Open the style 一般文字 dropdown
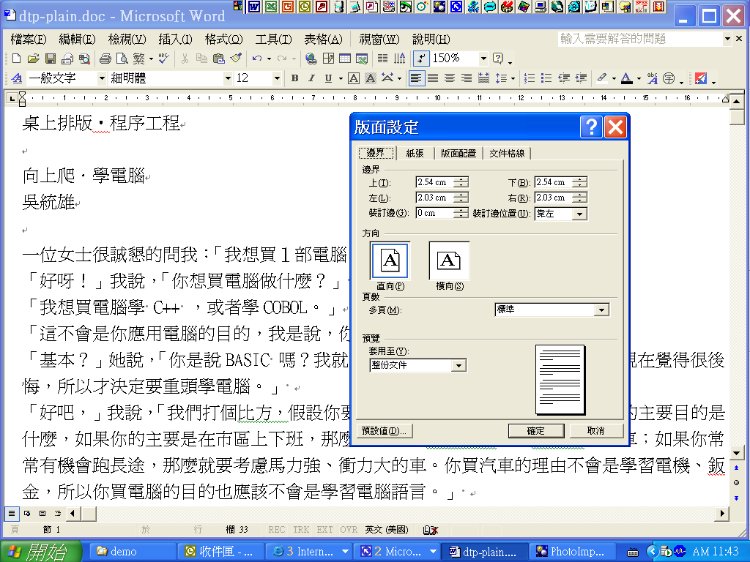750x562 pixels. [101, 78]
